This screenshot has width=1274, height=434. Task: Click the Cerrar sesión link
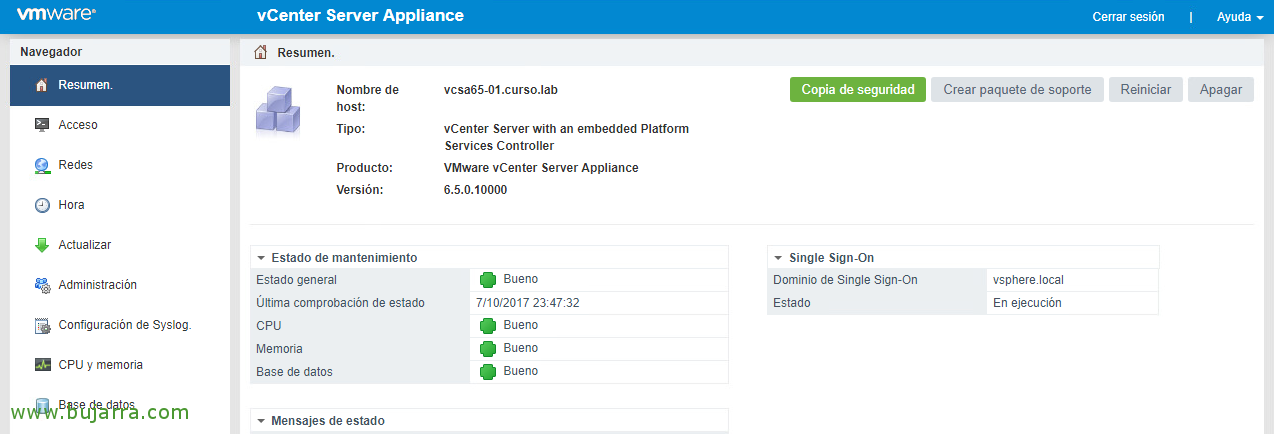coord(1128,17)
